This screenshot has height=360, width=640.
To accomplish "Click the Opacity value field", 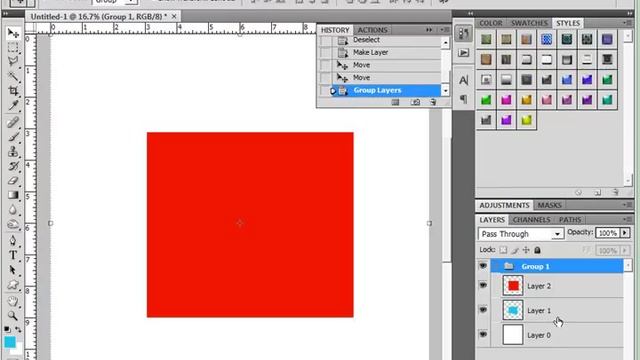I will (x=608, y=233).
